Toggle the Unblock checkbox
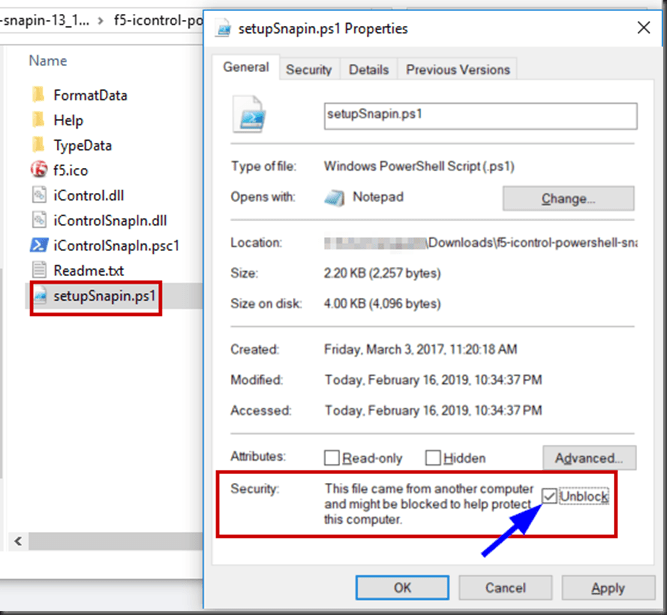This screenshot has height=615, width=667. point(550,496)
